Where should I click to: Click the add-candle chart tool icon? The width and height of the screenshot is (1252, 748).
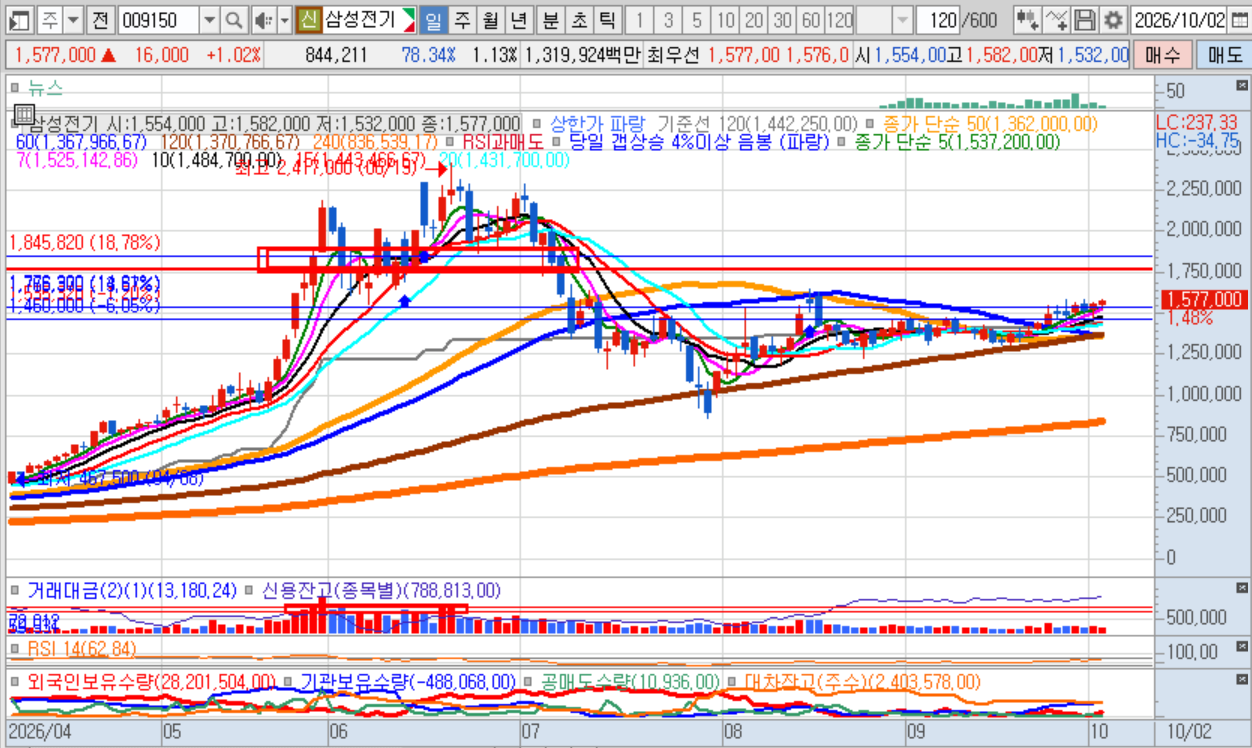click(x=1027, y=19)
